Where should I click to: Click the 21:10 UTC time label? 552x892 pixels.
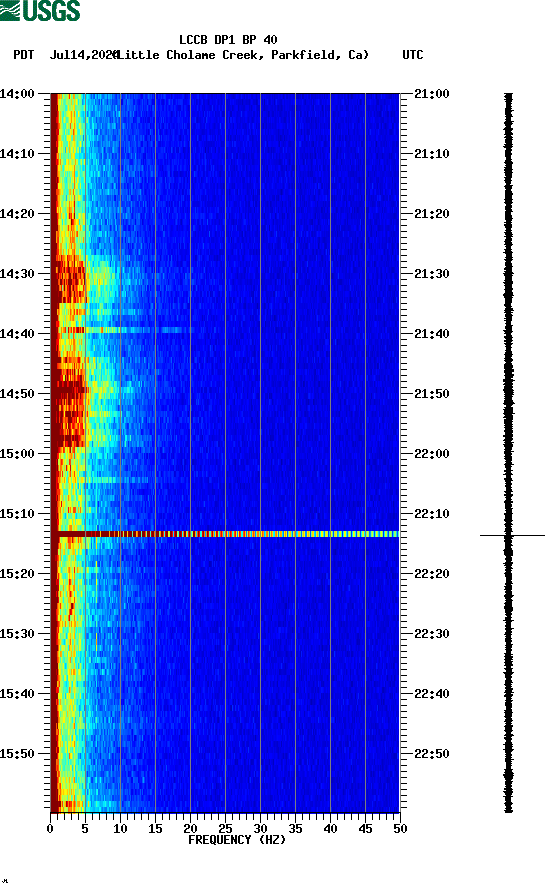click(x=431, y=154)
